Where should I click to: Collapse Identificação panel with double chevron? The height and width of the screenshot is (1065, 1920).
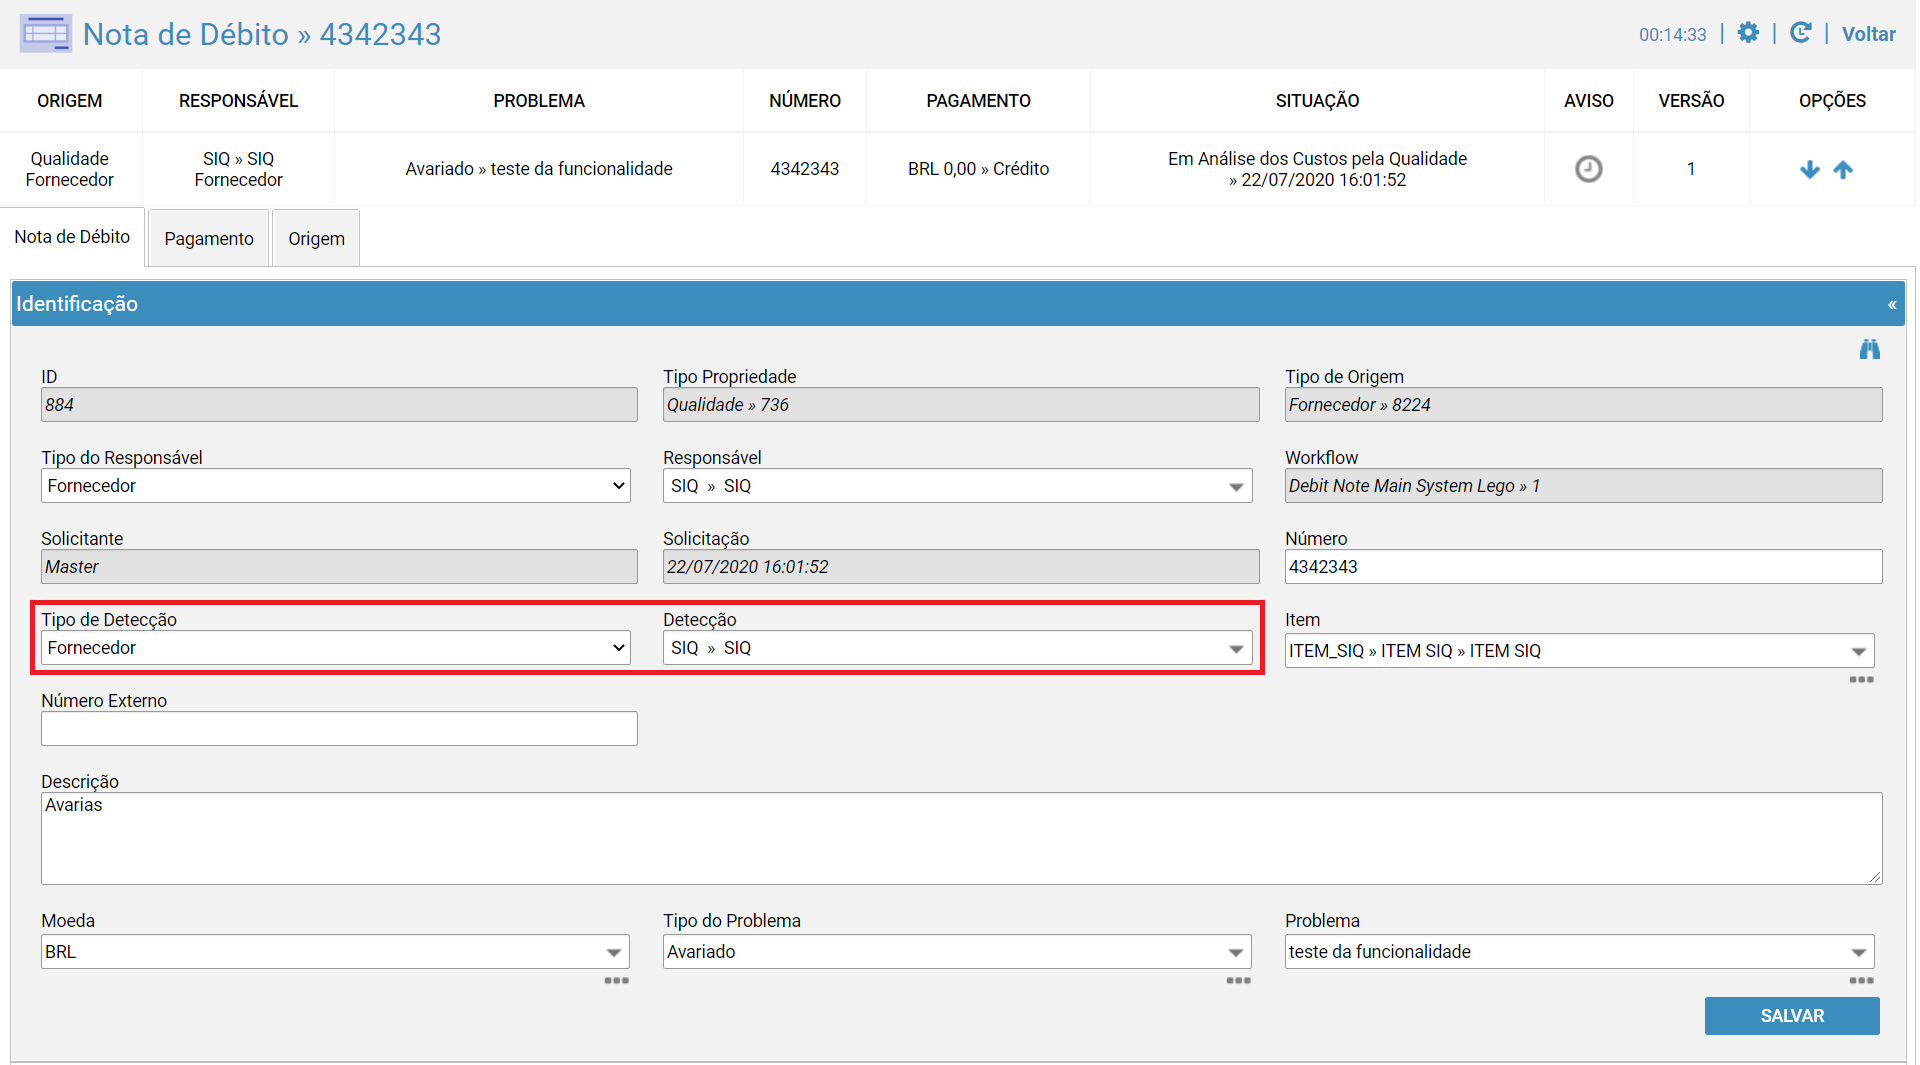(x=1892, y=304)
